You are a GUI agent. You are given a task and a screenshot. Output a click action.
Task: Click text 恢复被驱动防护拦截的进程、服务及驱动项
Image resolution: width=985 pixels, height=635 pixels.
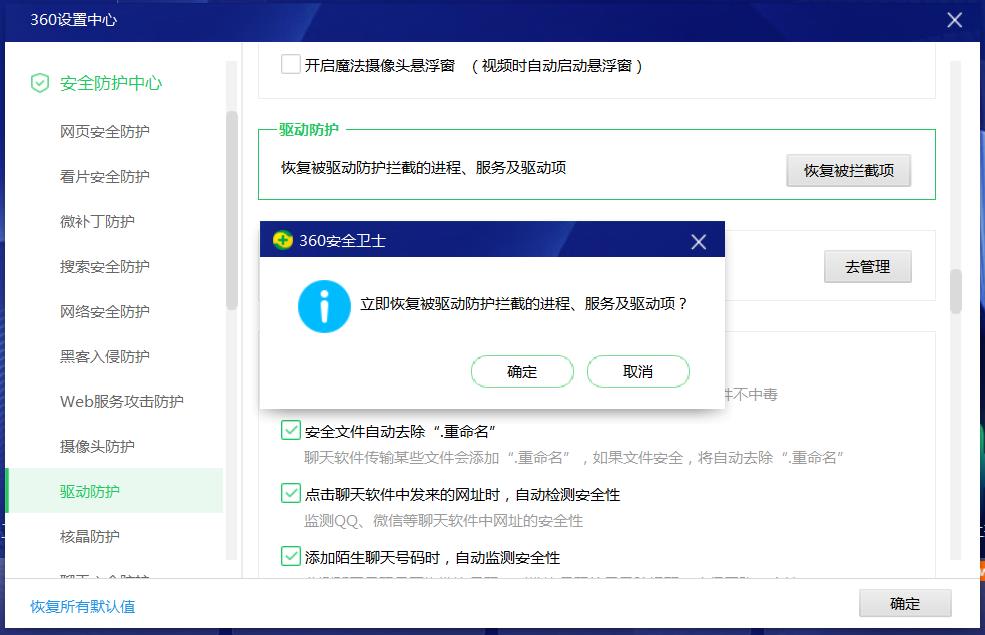pos(423,168)
